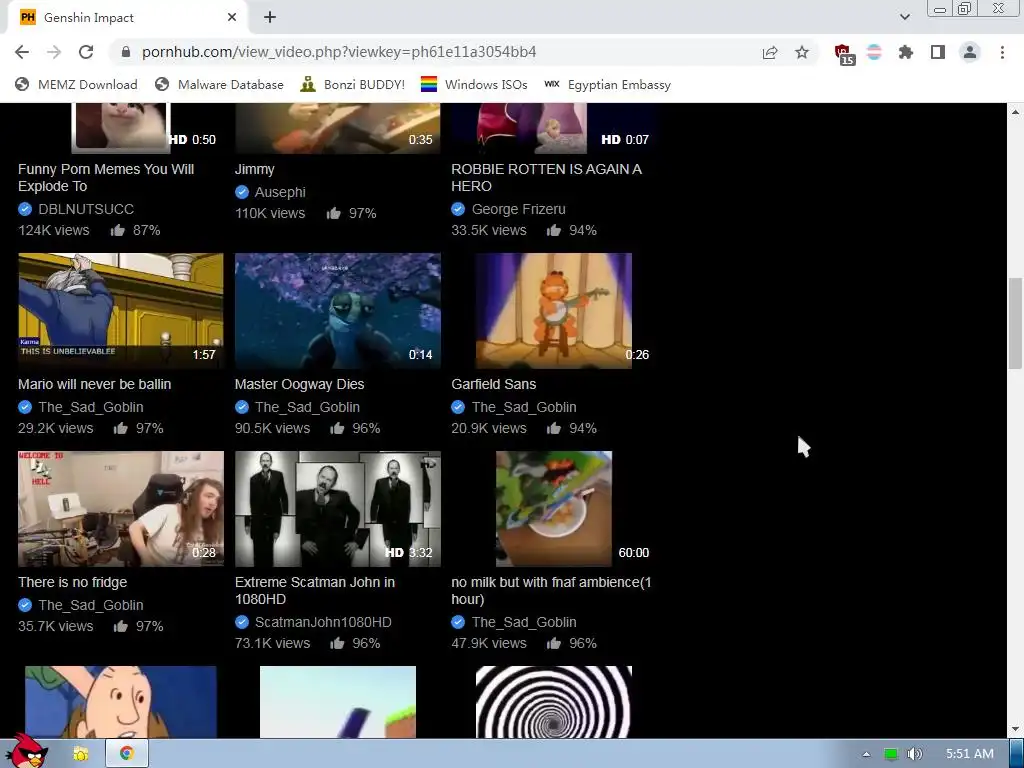Screen dimensions: 1024x768
Task: Toggle the browser side panel
Action: click(938, 52)
